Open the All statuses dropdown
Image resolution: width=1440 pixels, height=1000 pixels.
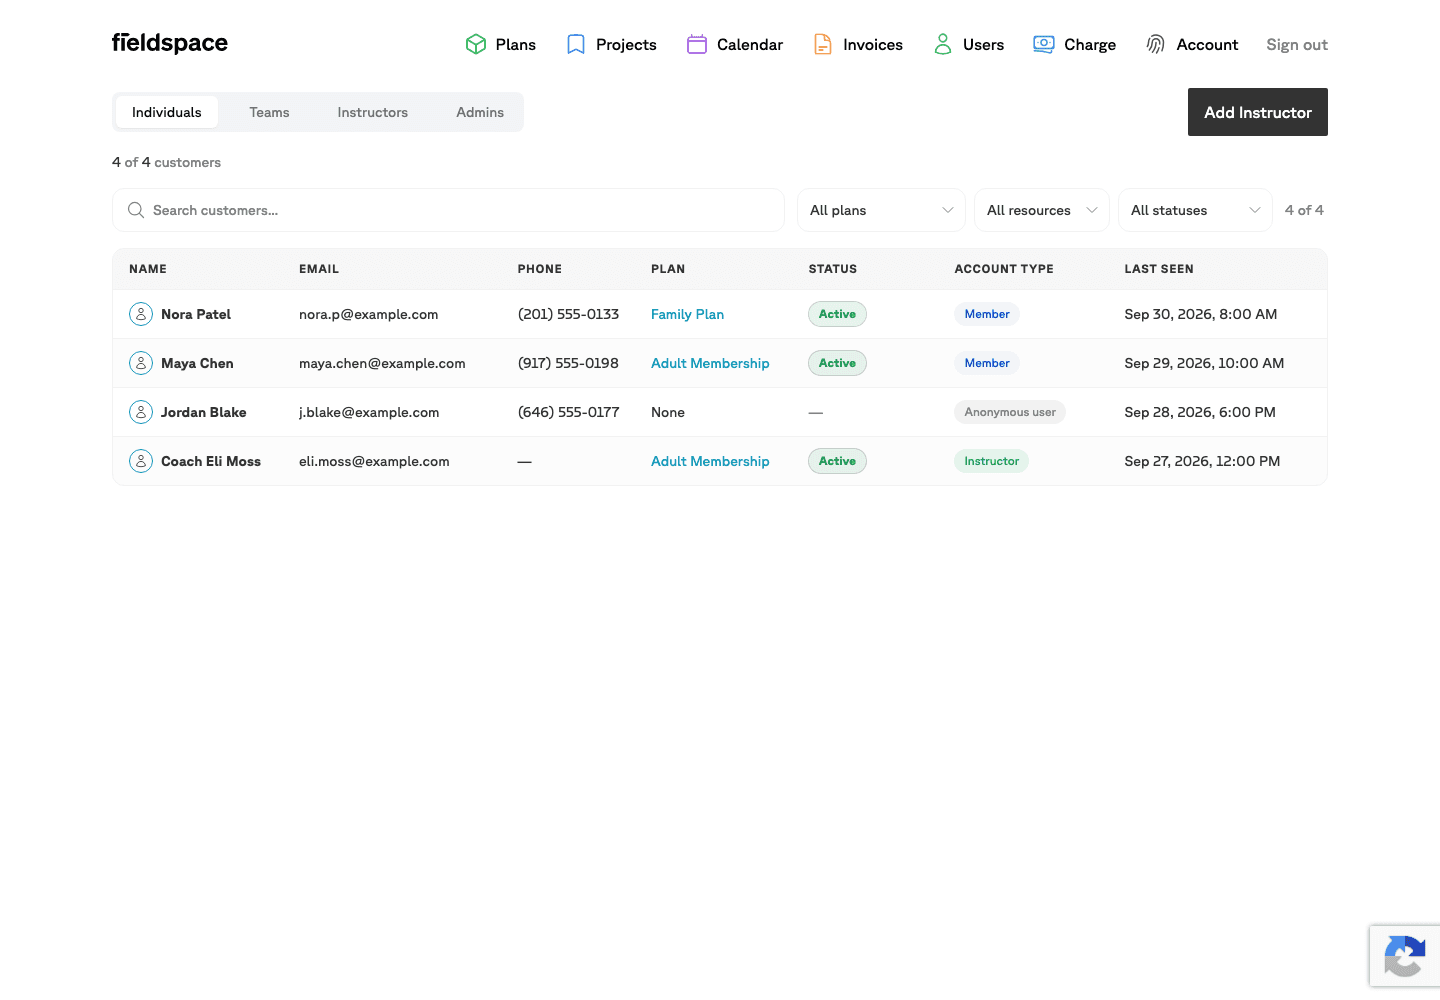click(1195, 210)
